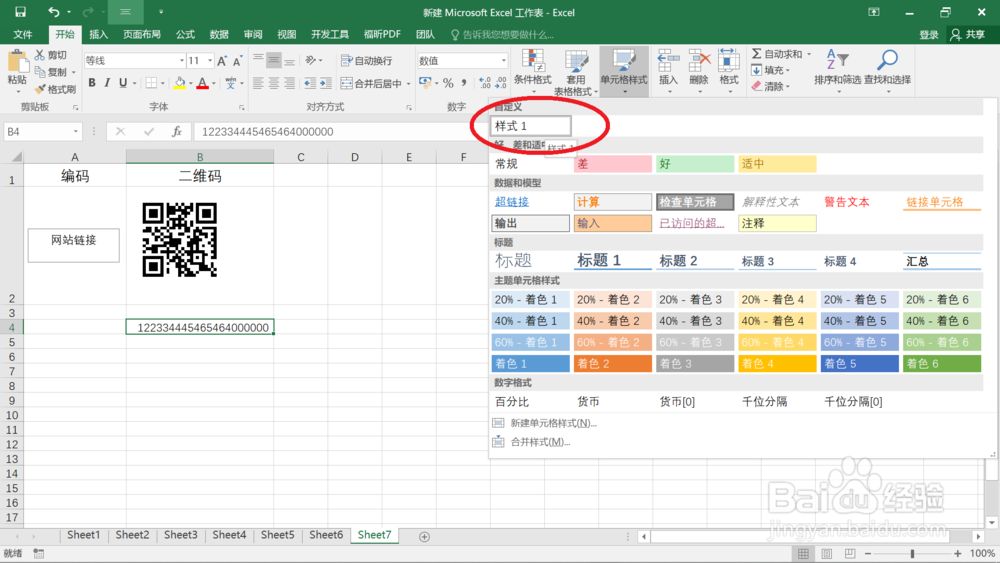This screenshot has width=1000, height=563.
Task: Open the font size dropdown
Action: coord(210,61)
